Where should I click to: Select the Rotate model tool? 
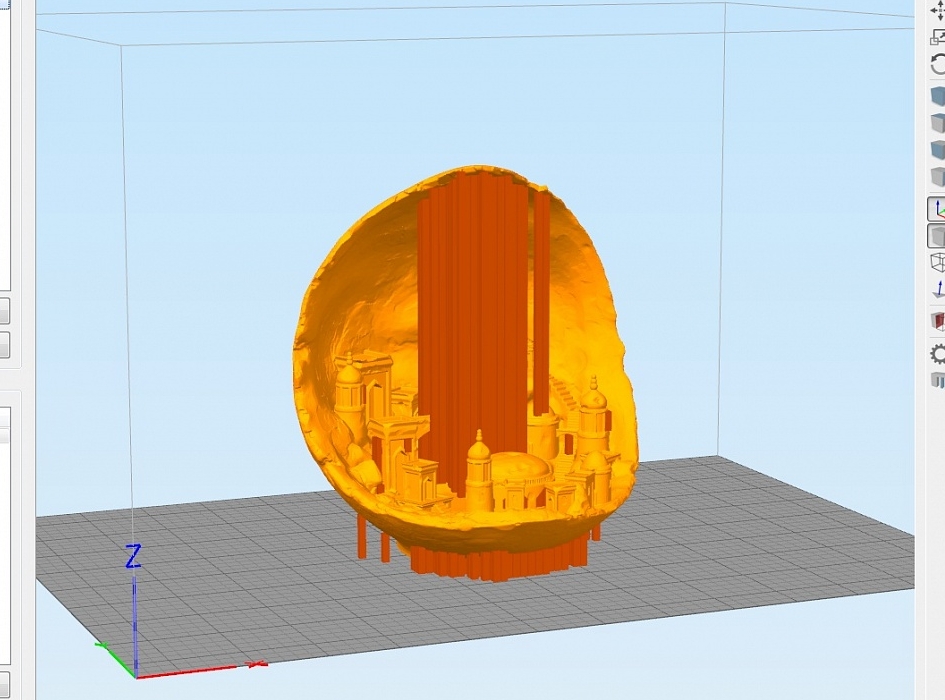pos(938,65)
